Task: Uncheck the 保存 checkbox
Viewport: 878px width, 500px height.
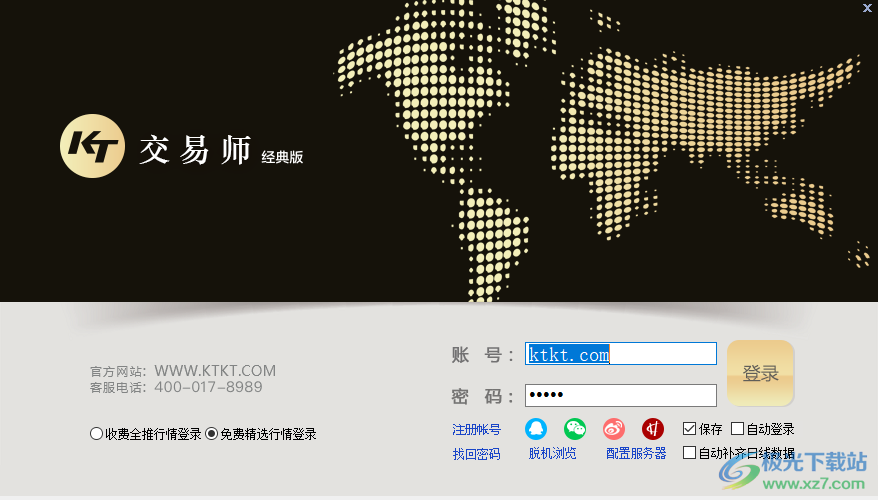Action: pos(689,429)
